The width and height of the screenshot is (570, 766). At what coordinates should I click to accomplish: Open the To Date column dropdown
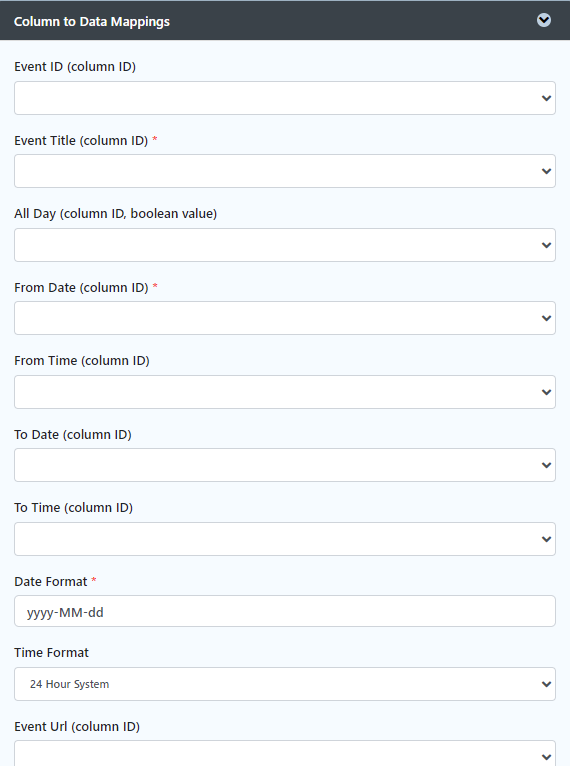[285, 465]
